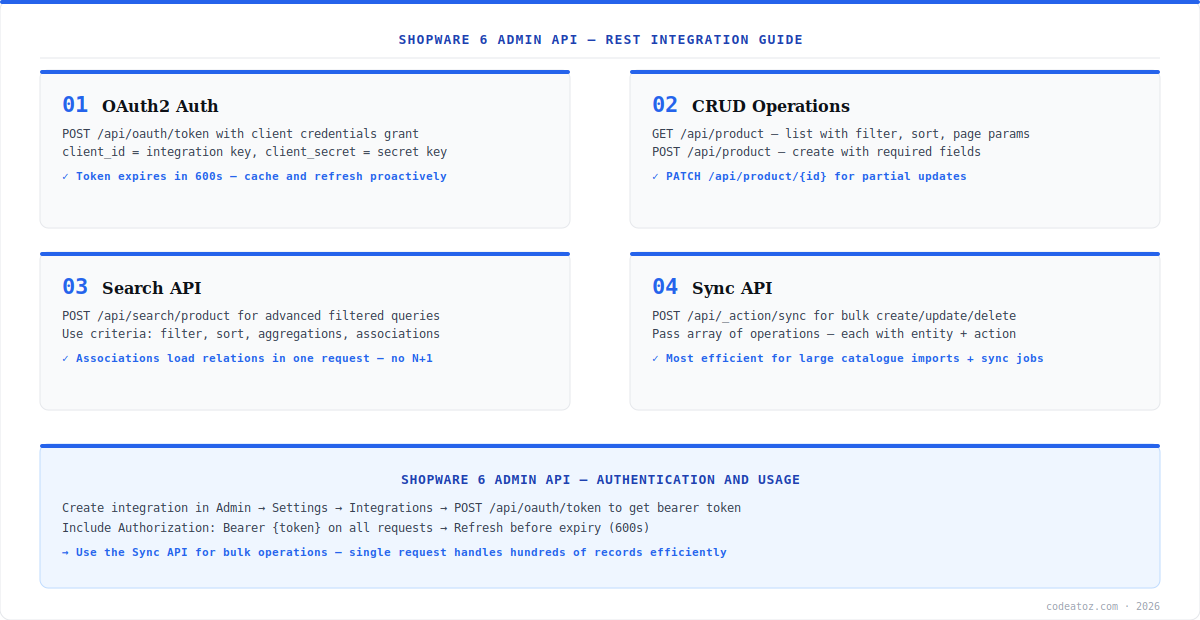Select the "client_id = integration key" line
Screen dimensions: 1200x620
click(255, 152)
